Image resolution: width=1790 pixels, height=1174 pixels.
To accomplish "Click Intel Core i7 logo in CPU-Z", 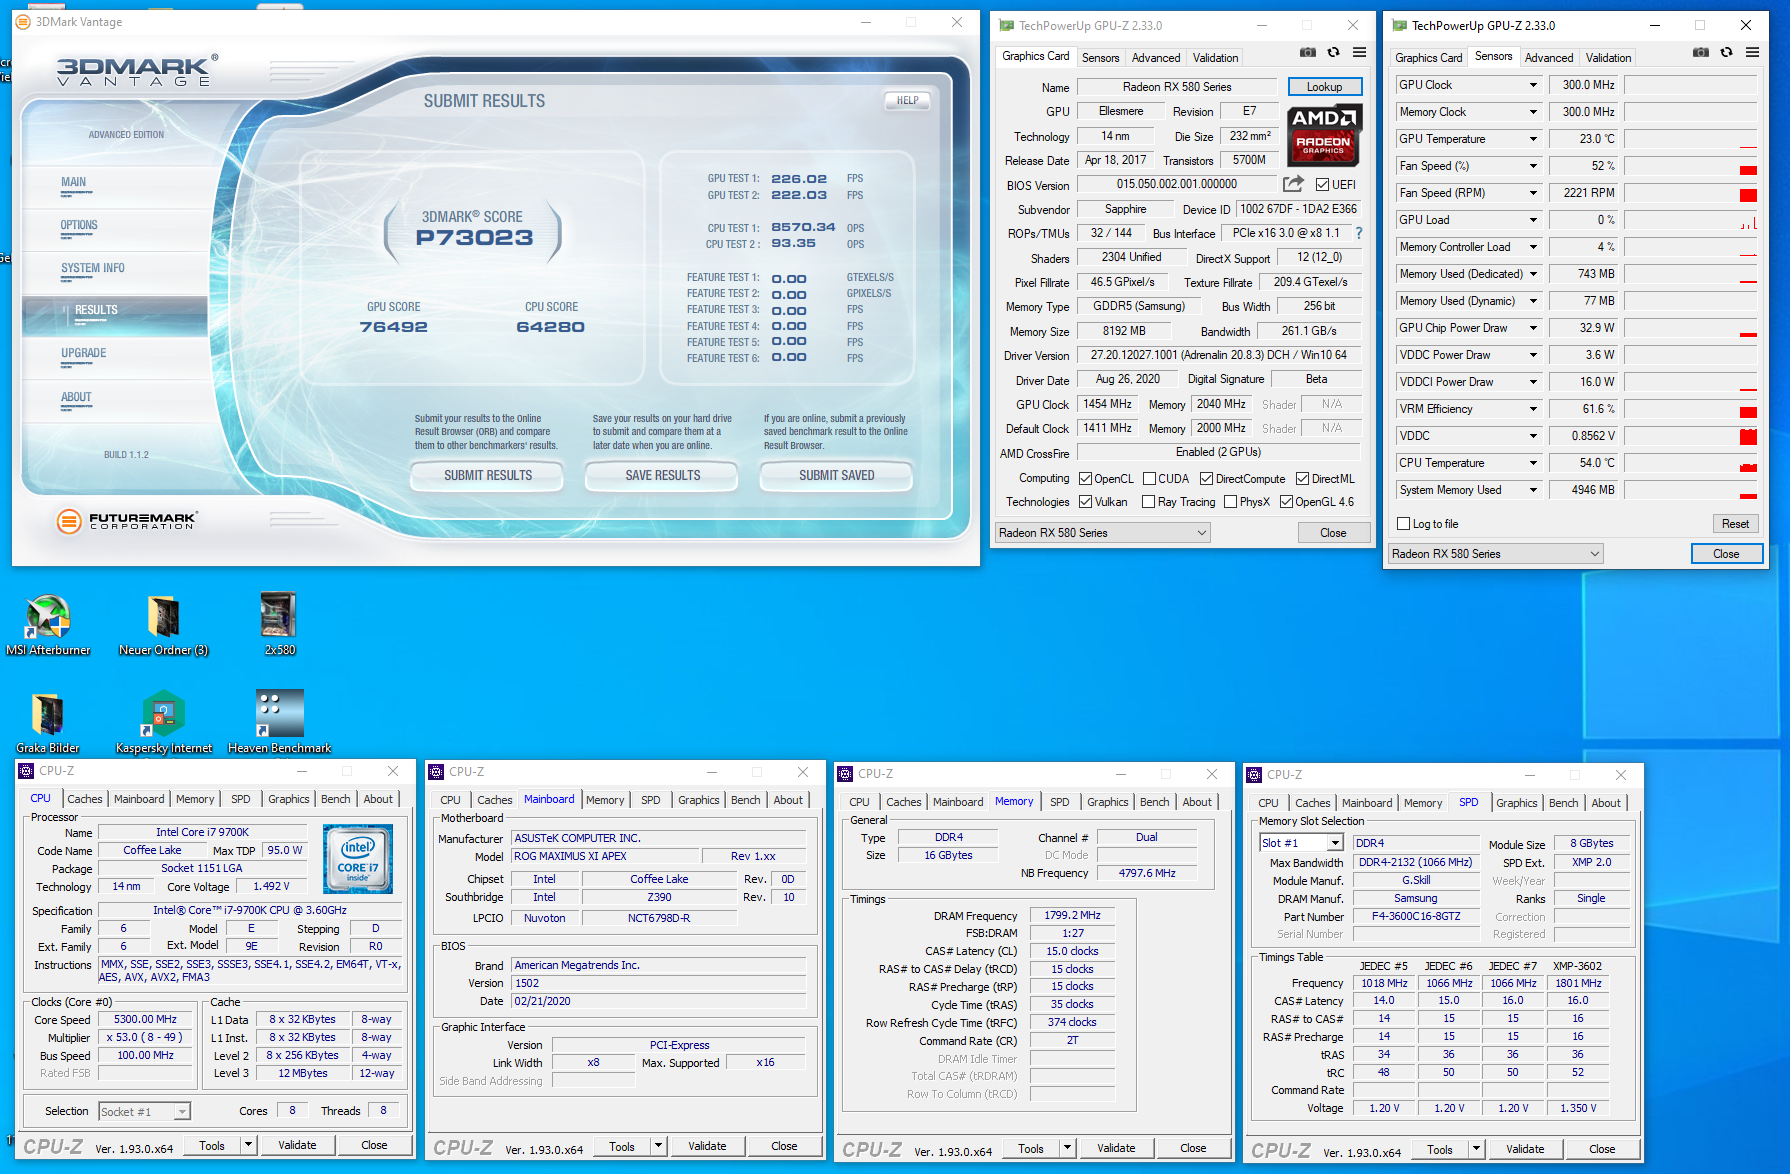I will pos(358,859).
